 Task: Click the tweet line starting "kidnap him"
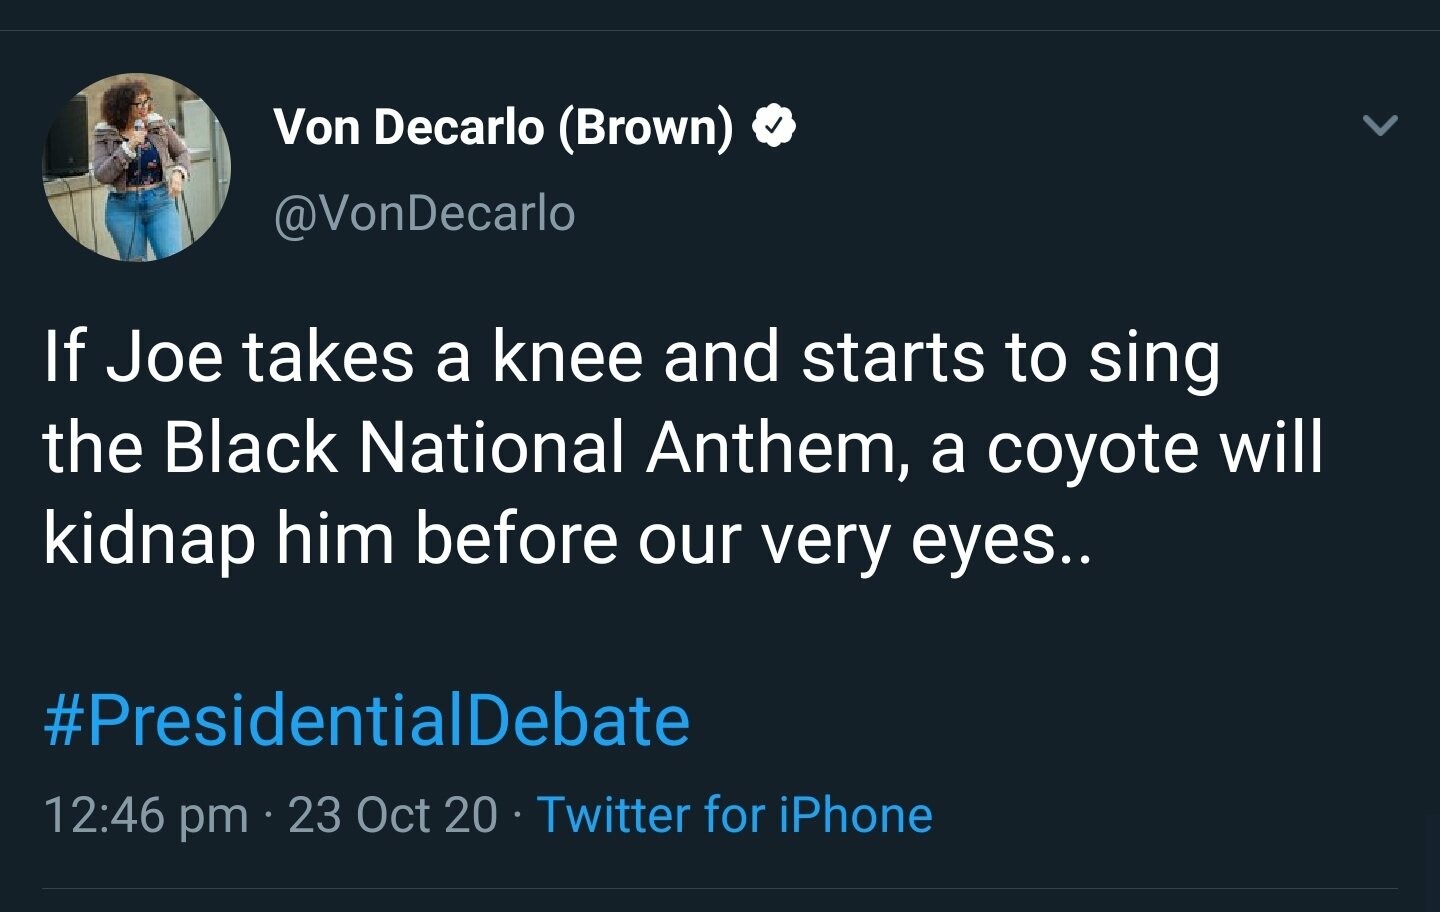point(567,539)
